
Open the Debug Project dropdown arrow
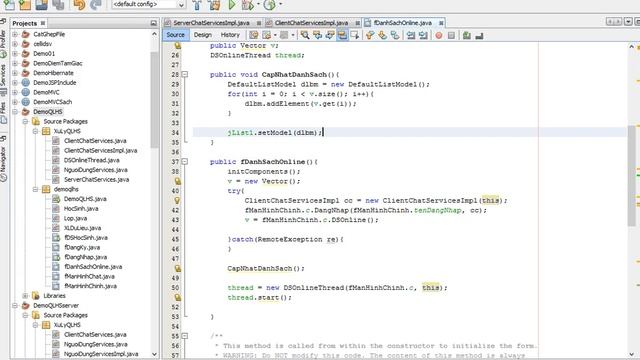click(258, 4)
